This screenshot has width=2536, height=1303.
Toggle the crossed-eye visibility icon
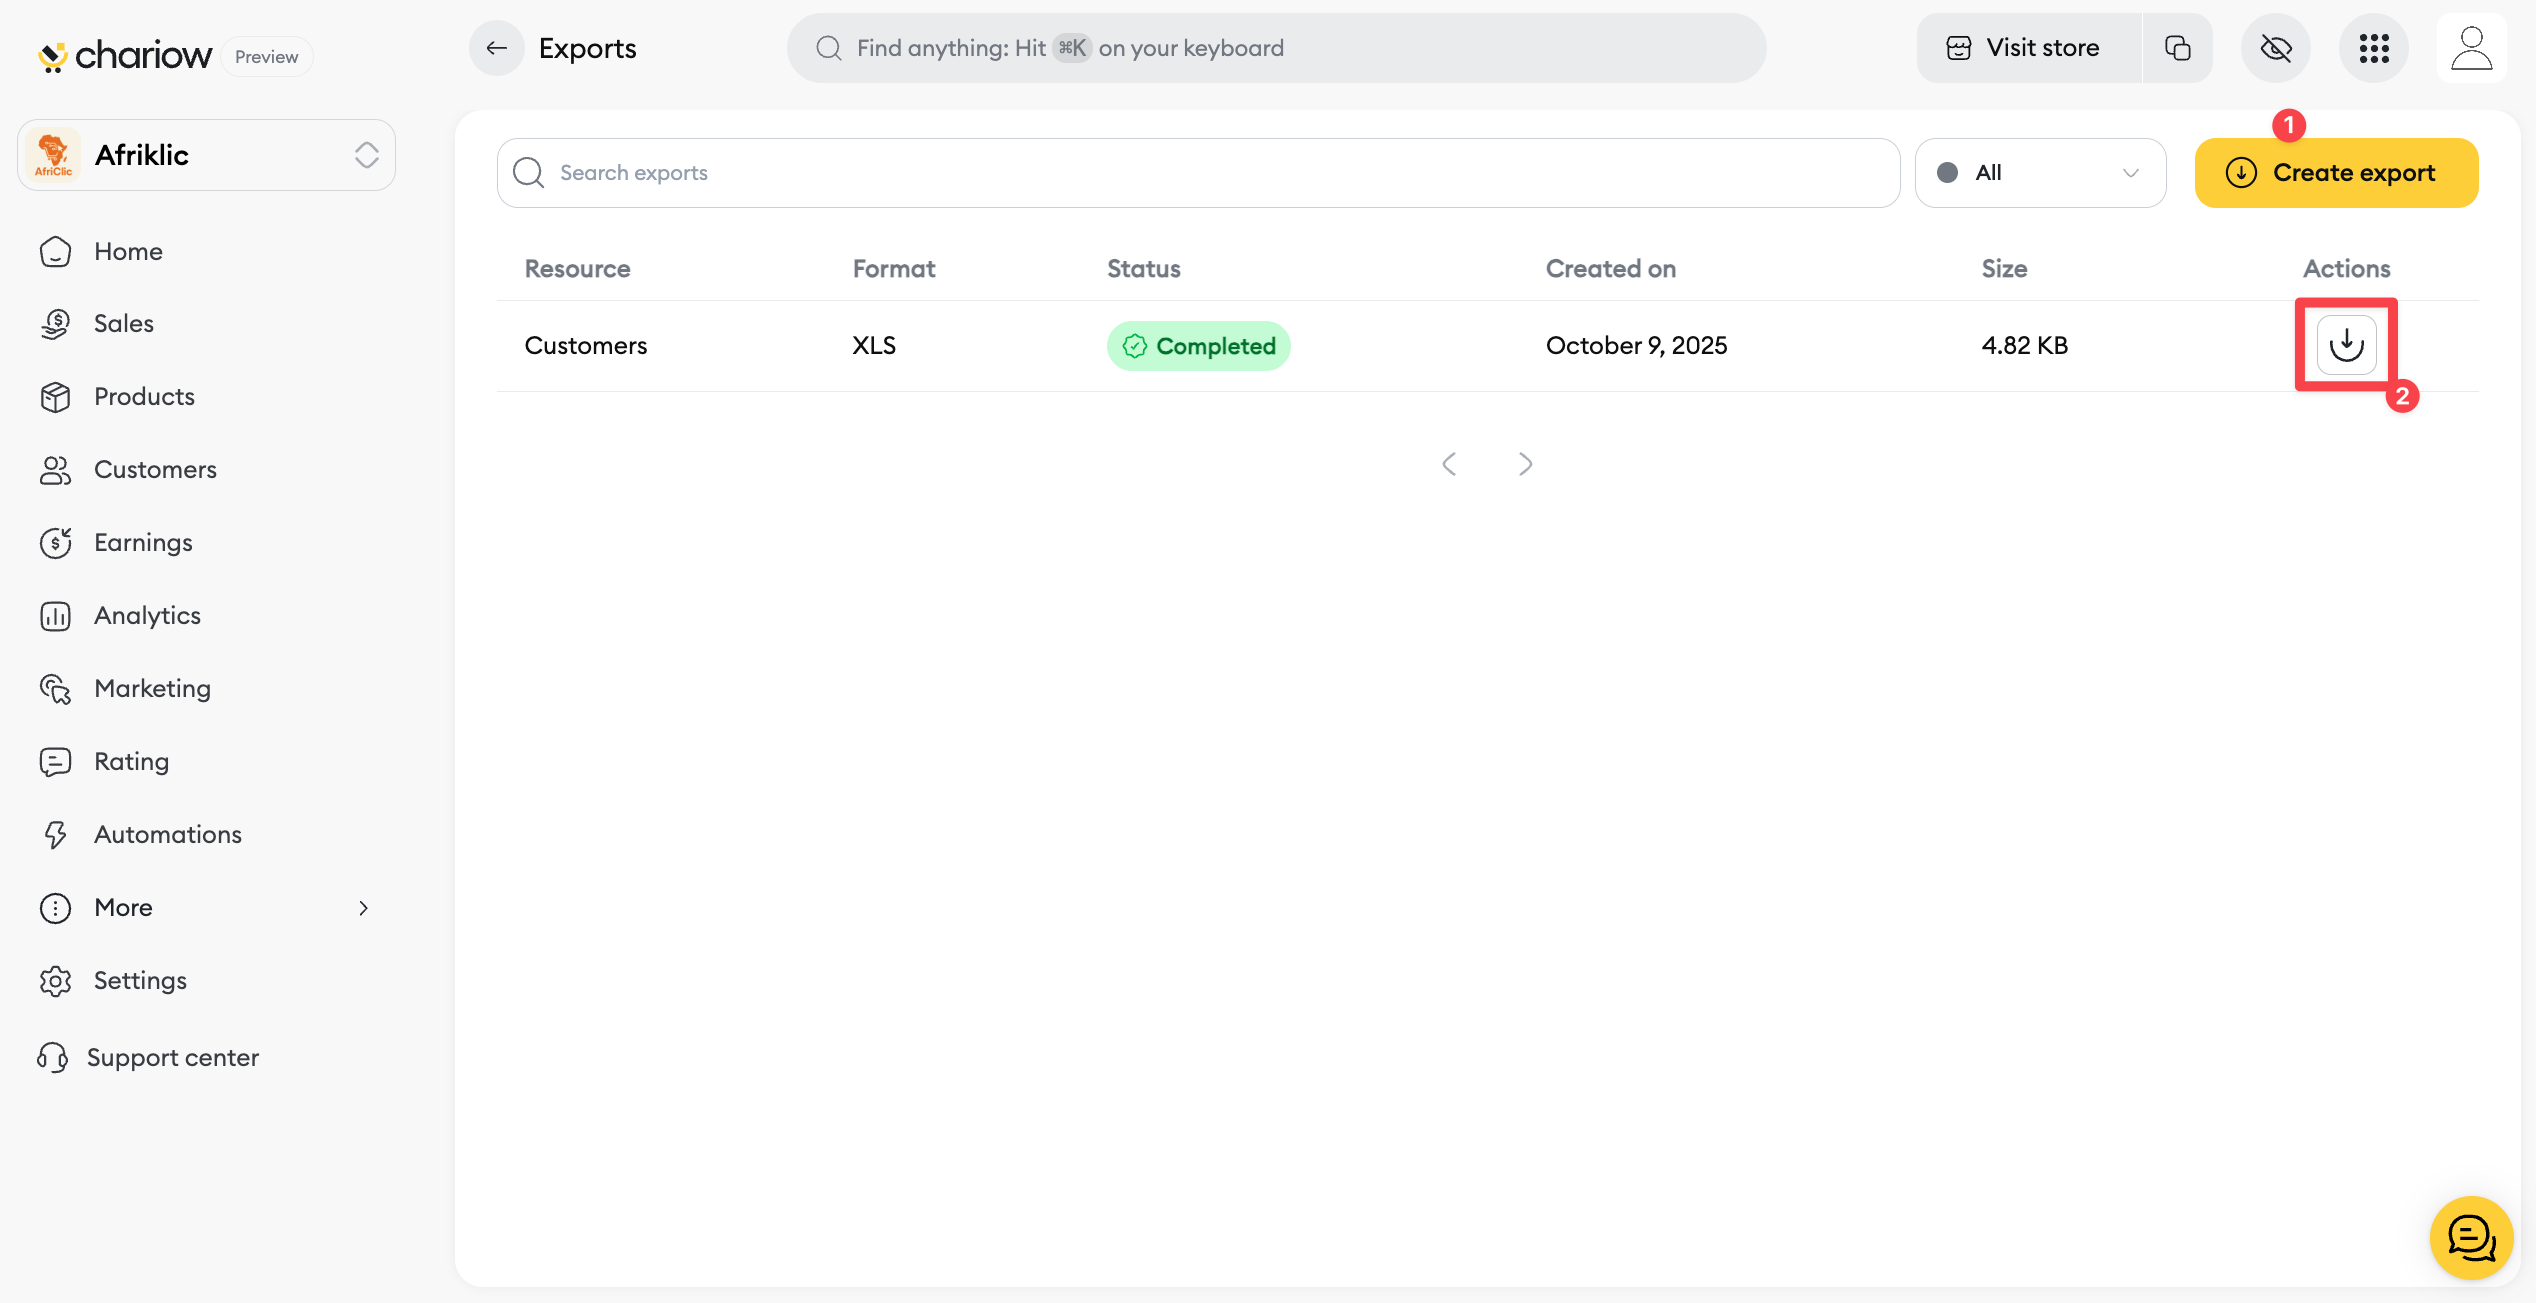[x=2275, y=48]
